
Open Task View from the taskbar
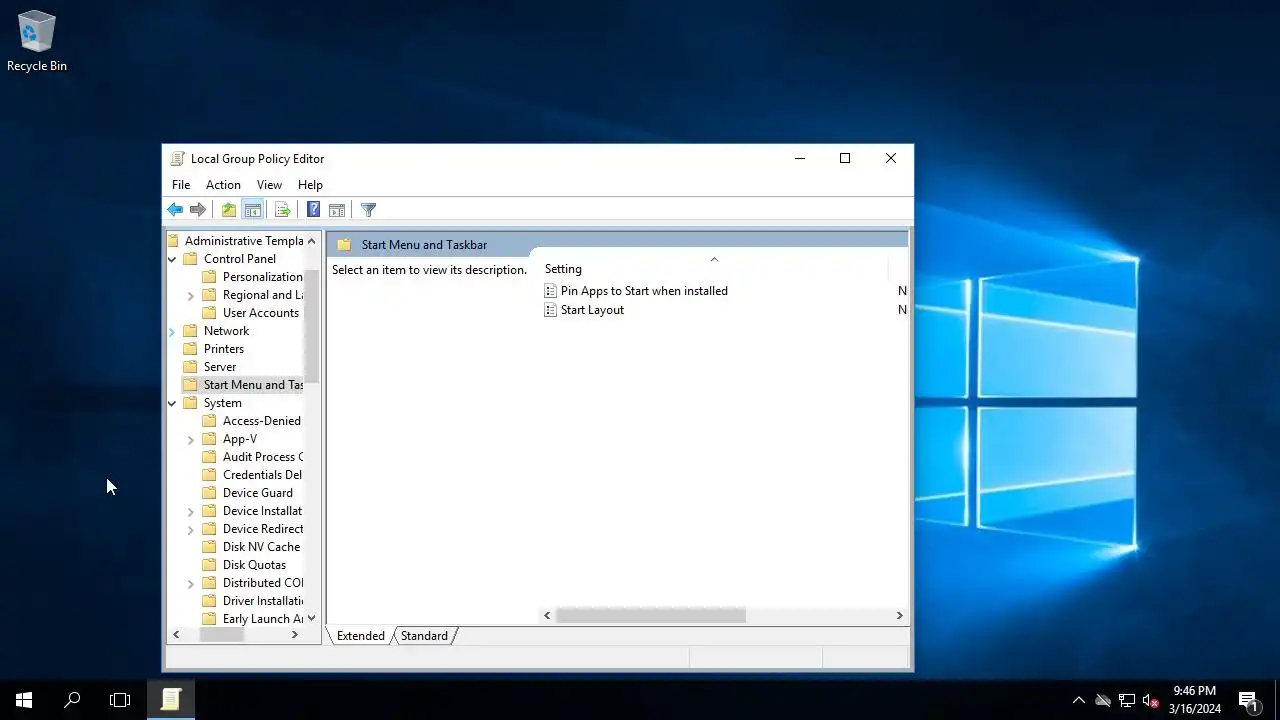click(120, 700)
